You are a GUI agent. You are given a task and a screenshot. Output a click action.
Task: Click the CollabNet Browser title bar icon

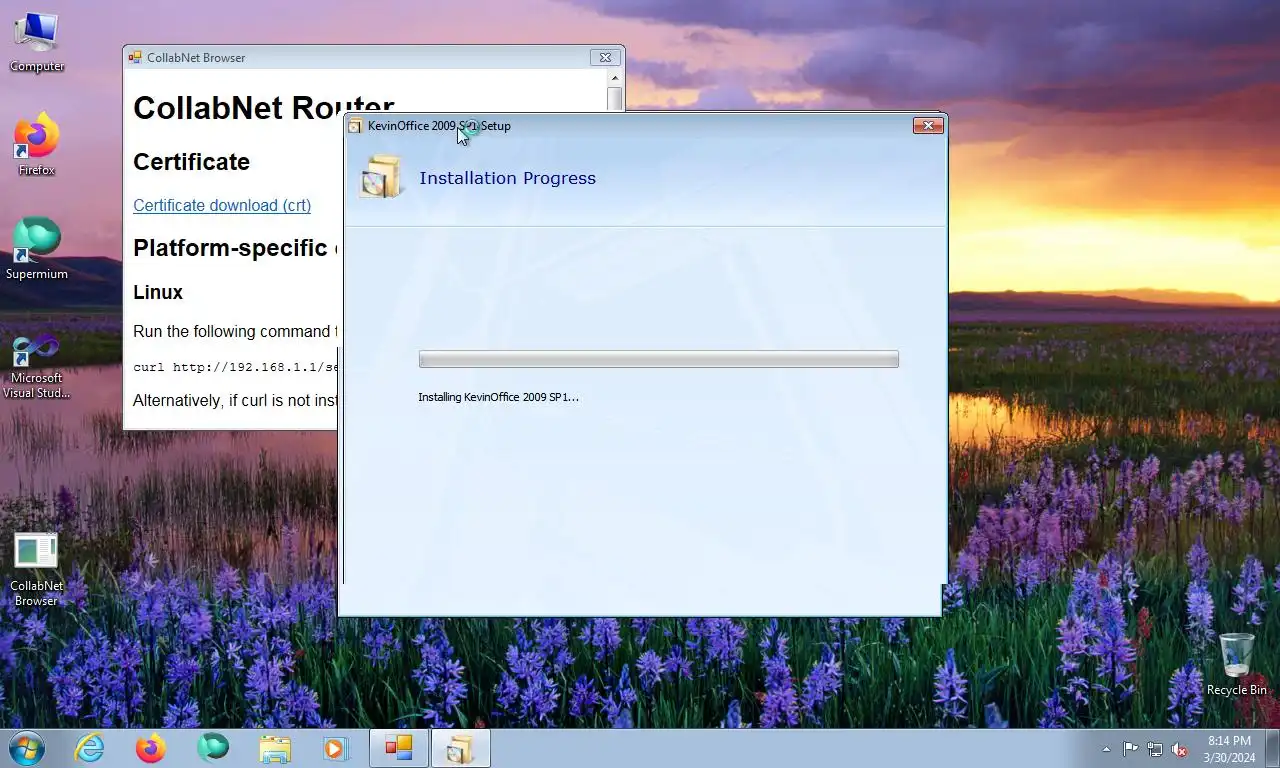[x=135, y=58]
